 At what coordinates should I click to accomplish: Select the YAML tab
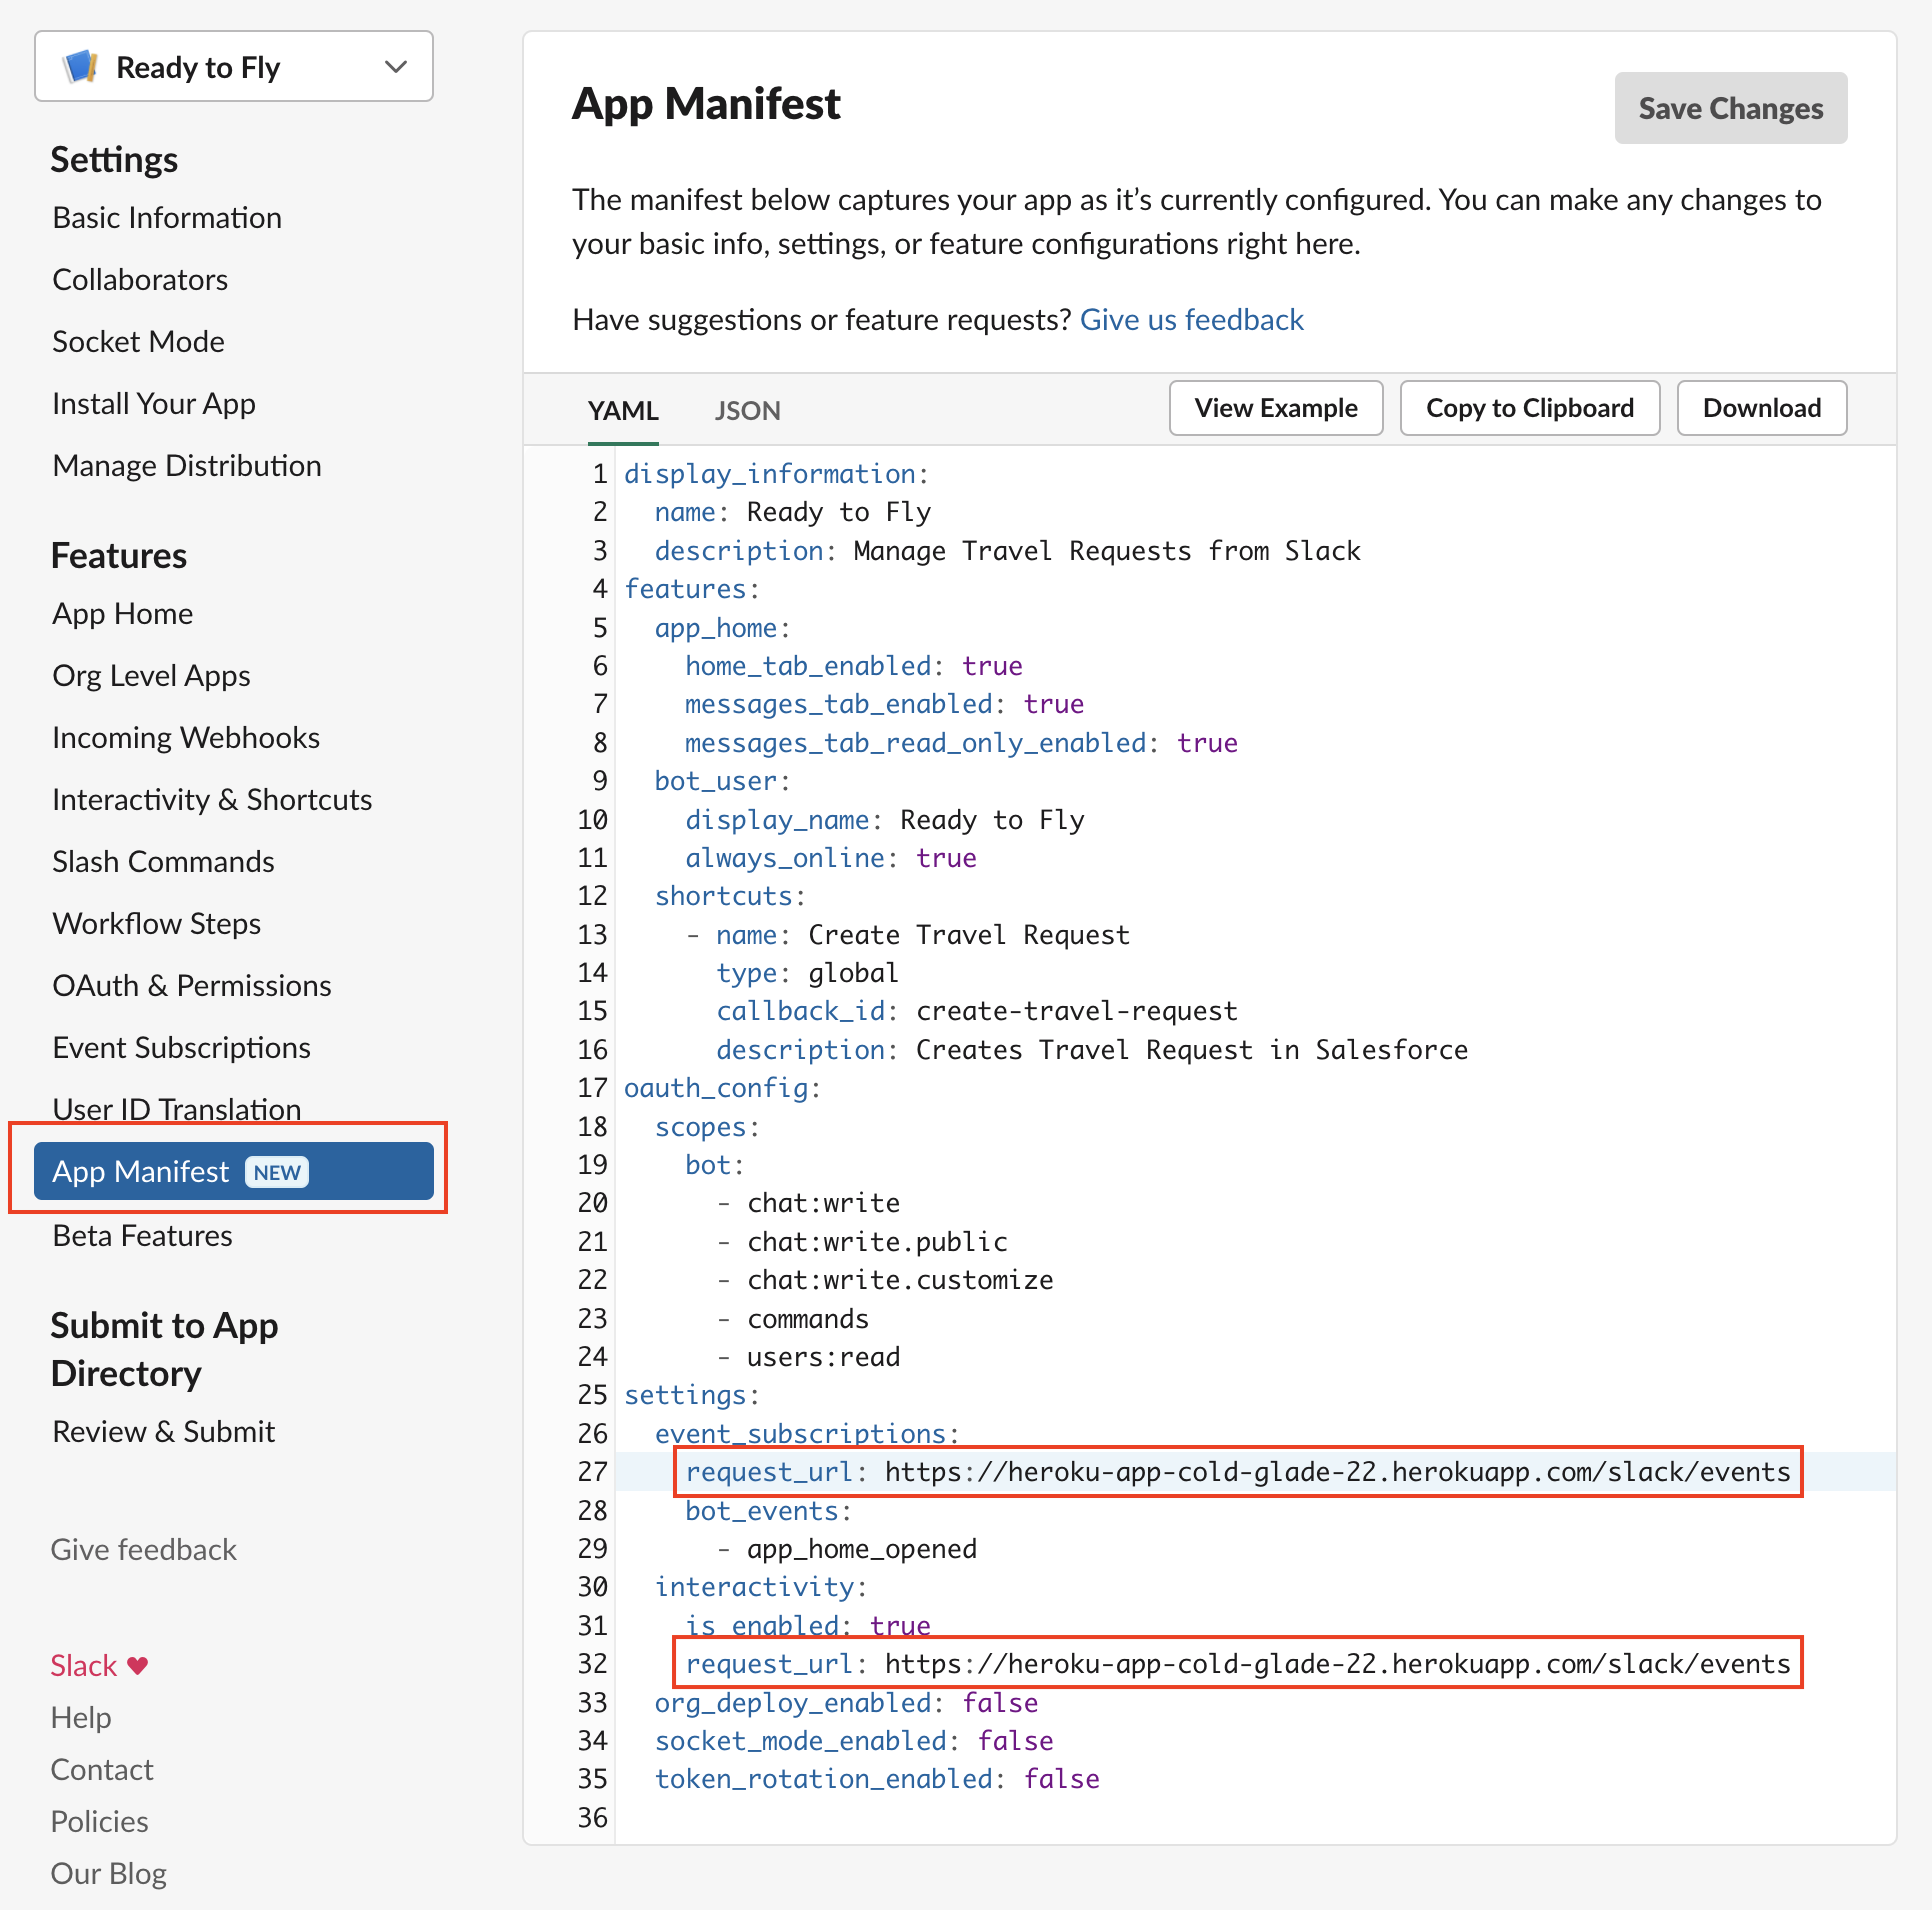pos(622,410)
